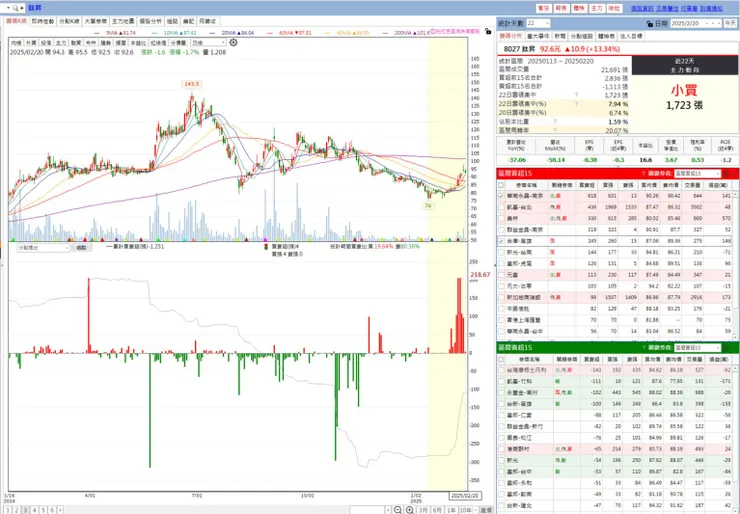Click the crosshair target icon beside 日線

(x=233, y=42)
